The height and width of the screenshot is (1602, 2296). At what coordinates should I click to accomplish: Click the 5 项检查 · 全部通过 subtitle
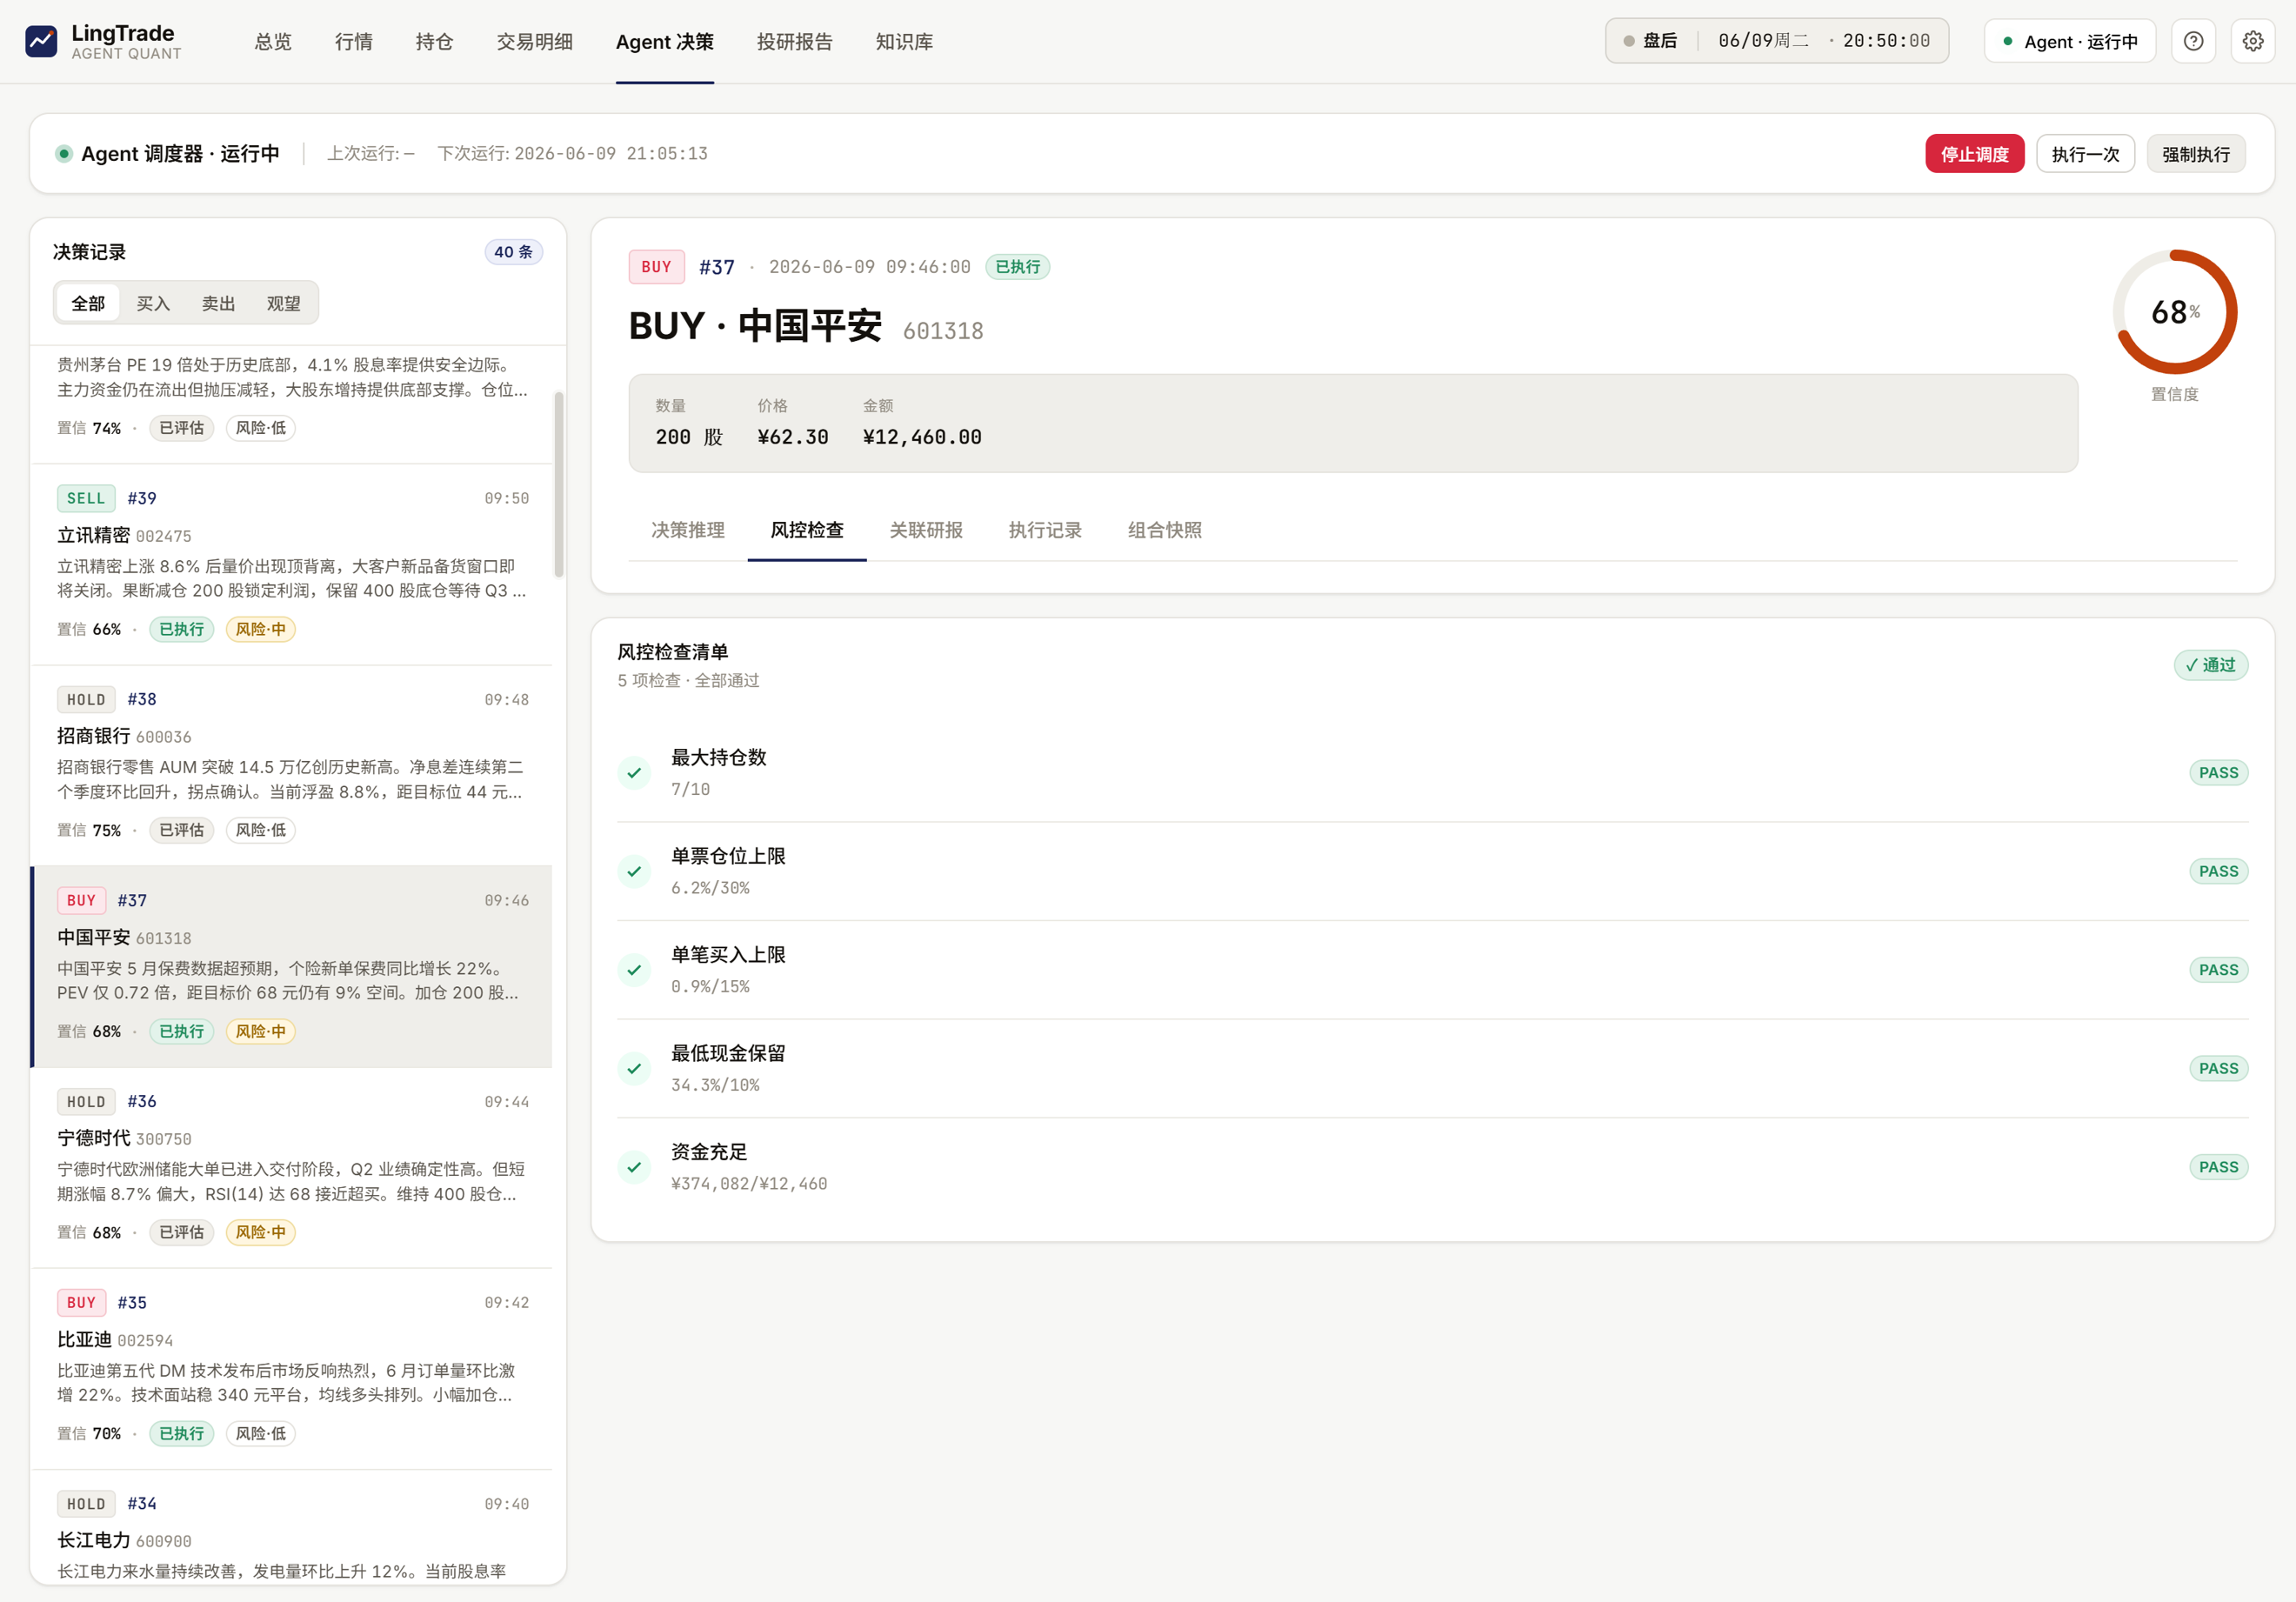[688, 680]
